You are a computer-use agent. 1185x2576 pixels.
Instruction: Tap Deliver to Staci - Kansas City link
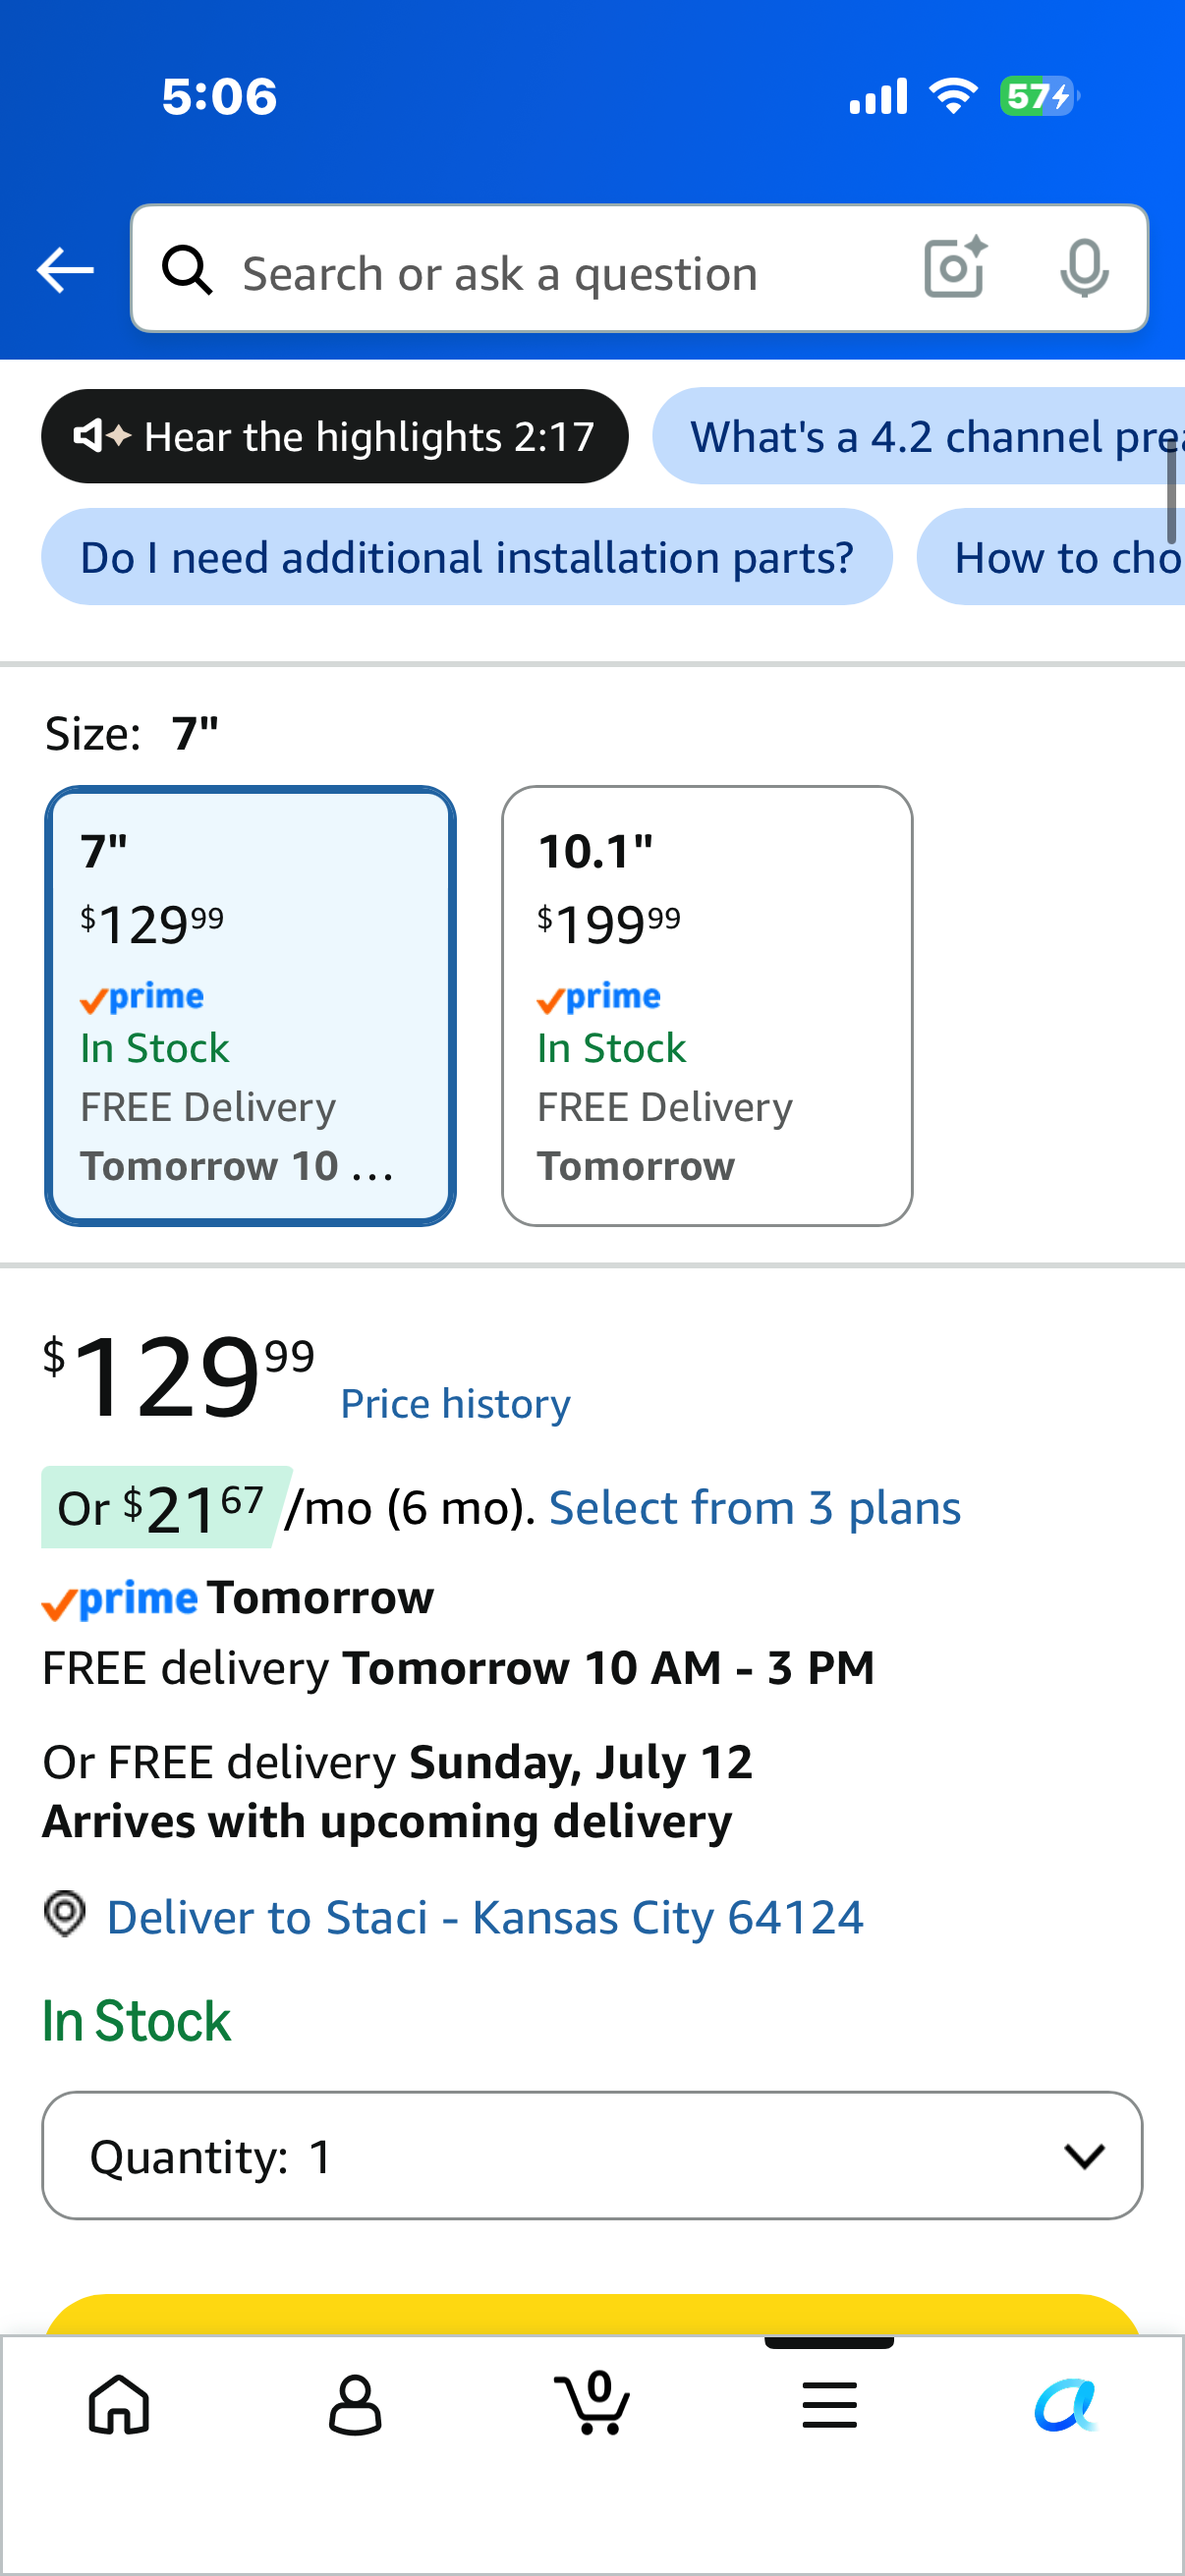point(485,1917)
